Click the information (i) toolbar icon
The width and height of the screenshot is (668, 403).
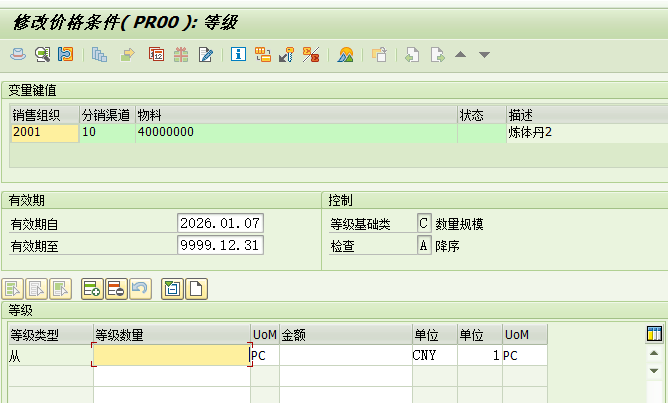click(x=238, y=54)
